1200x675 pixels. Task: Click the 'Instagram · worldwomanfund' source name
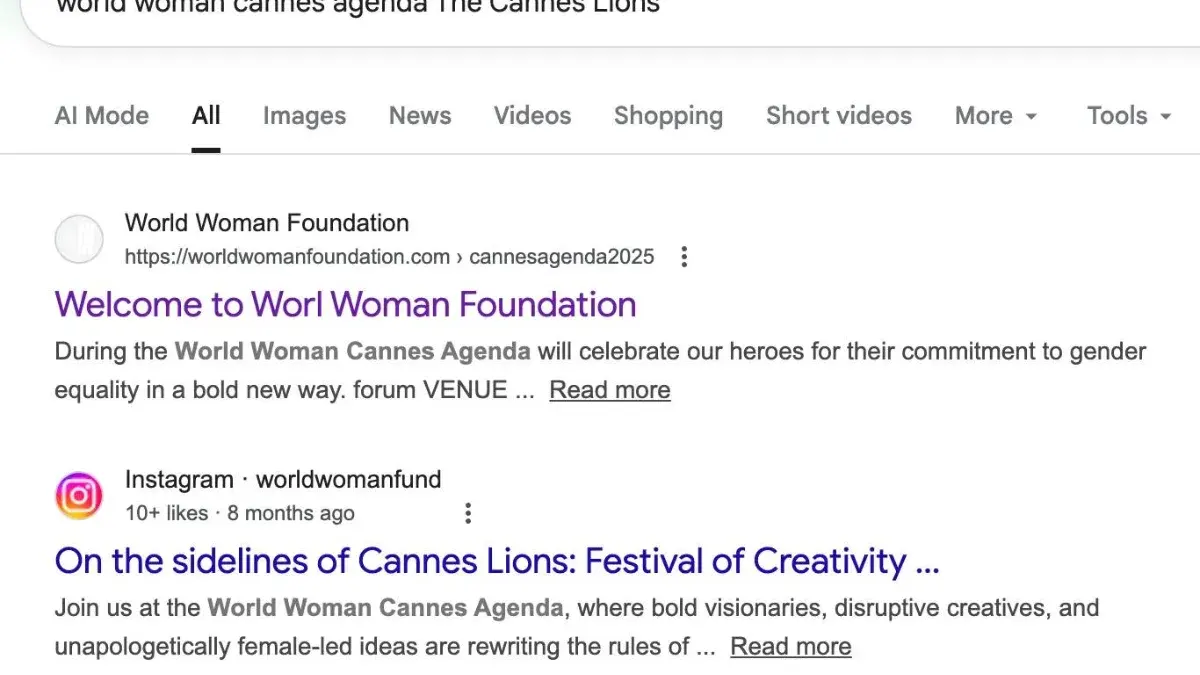(x=283, y=480)
